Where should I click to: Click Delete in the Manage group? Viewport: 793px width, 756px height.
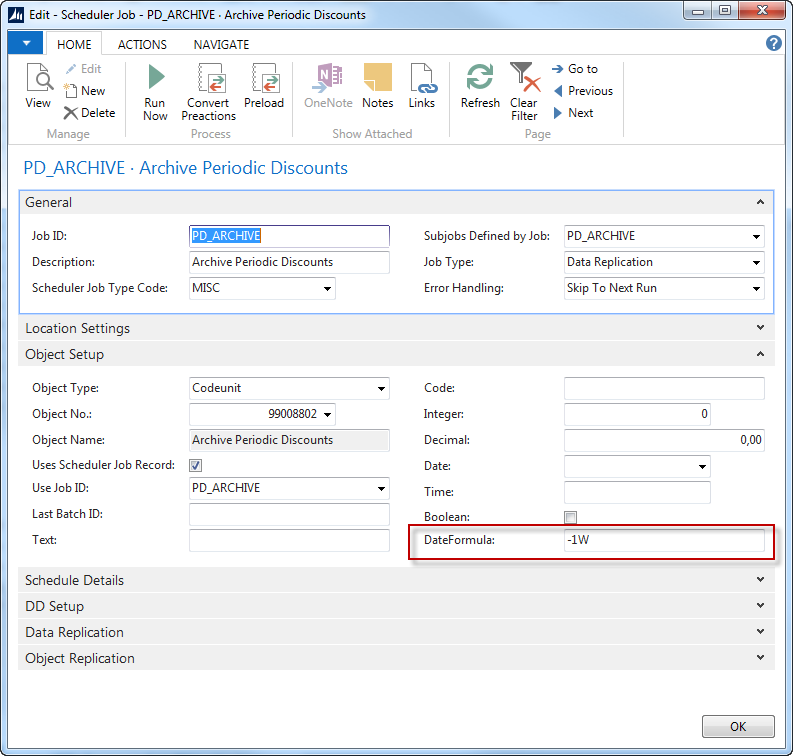[89, 113]
